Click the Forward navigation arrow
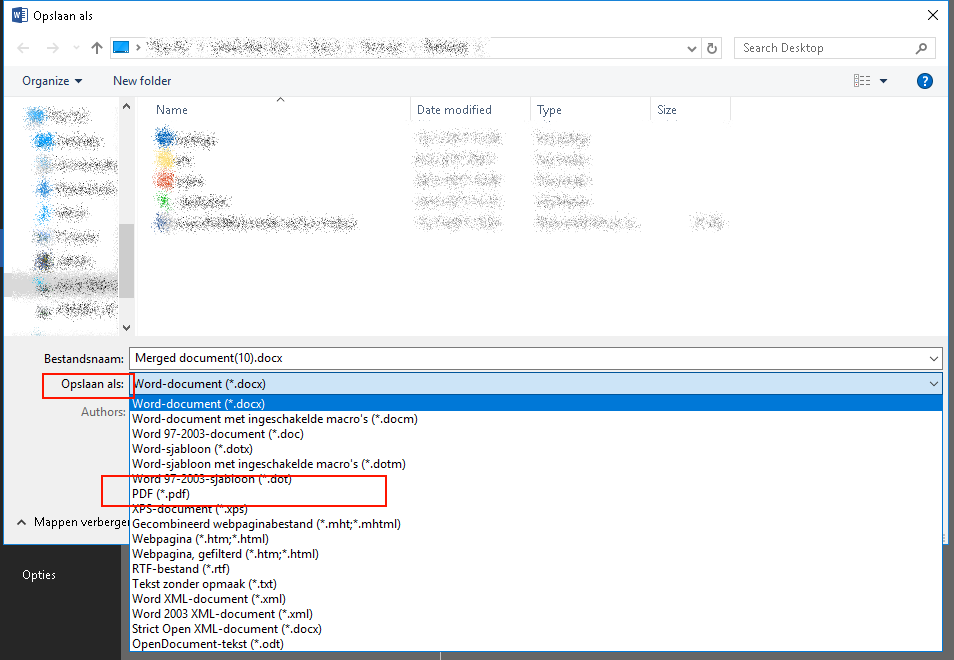 (53, 48)
